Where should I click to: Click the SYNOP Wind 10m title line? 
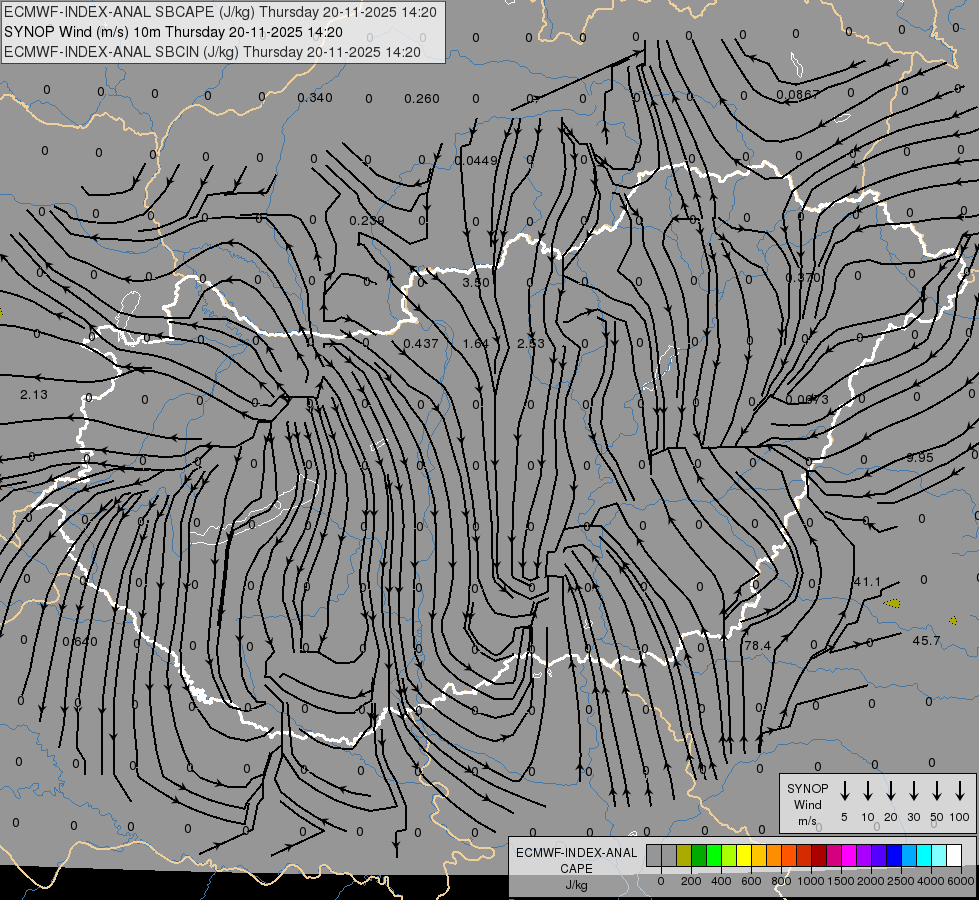click(x=174, y=32)
